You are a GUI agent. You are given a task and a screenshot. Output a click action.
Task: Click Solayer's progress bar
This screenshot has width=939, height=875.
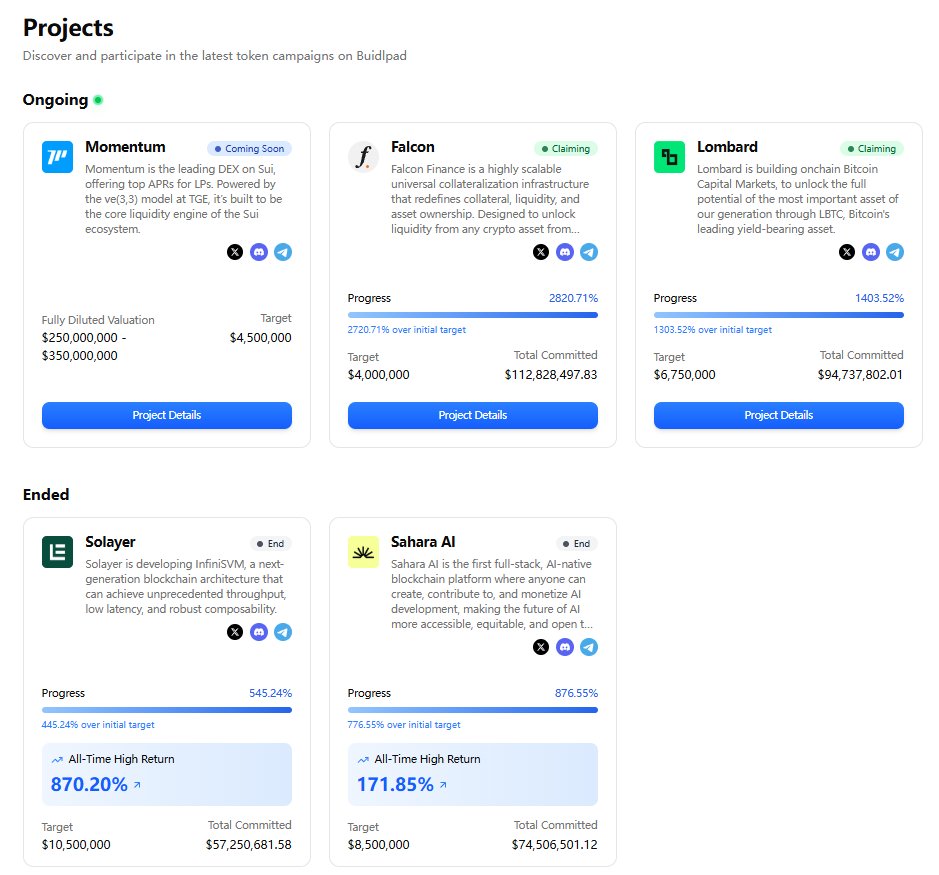click(x=167, y=710)
